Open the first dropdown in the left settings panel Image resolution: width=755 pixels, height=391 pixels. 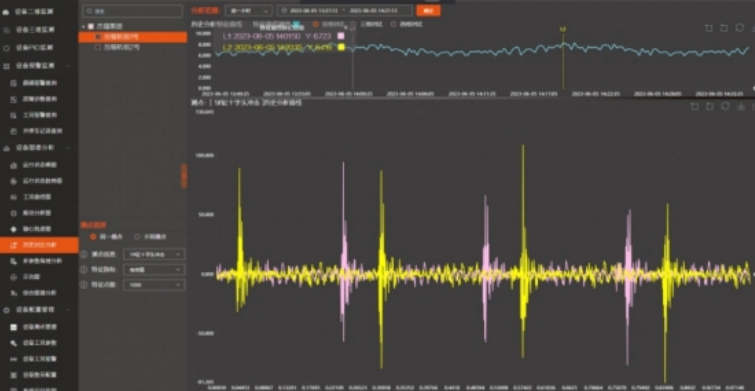154,254
